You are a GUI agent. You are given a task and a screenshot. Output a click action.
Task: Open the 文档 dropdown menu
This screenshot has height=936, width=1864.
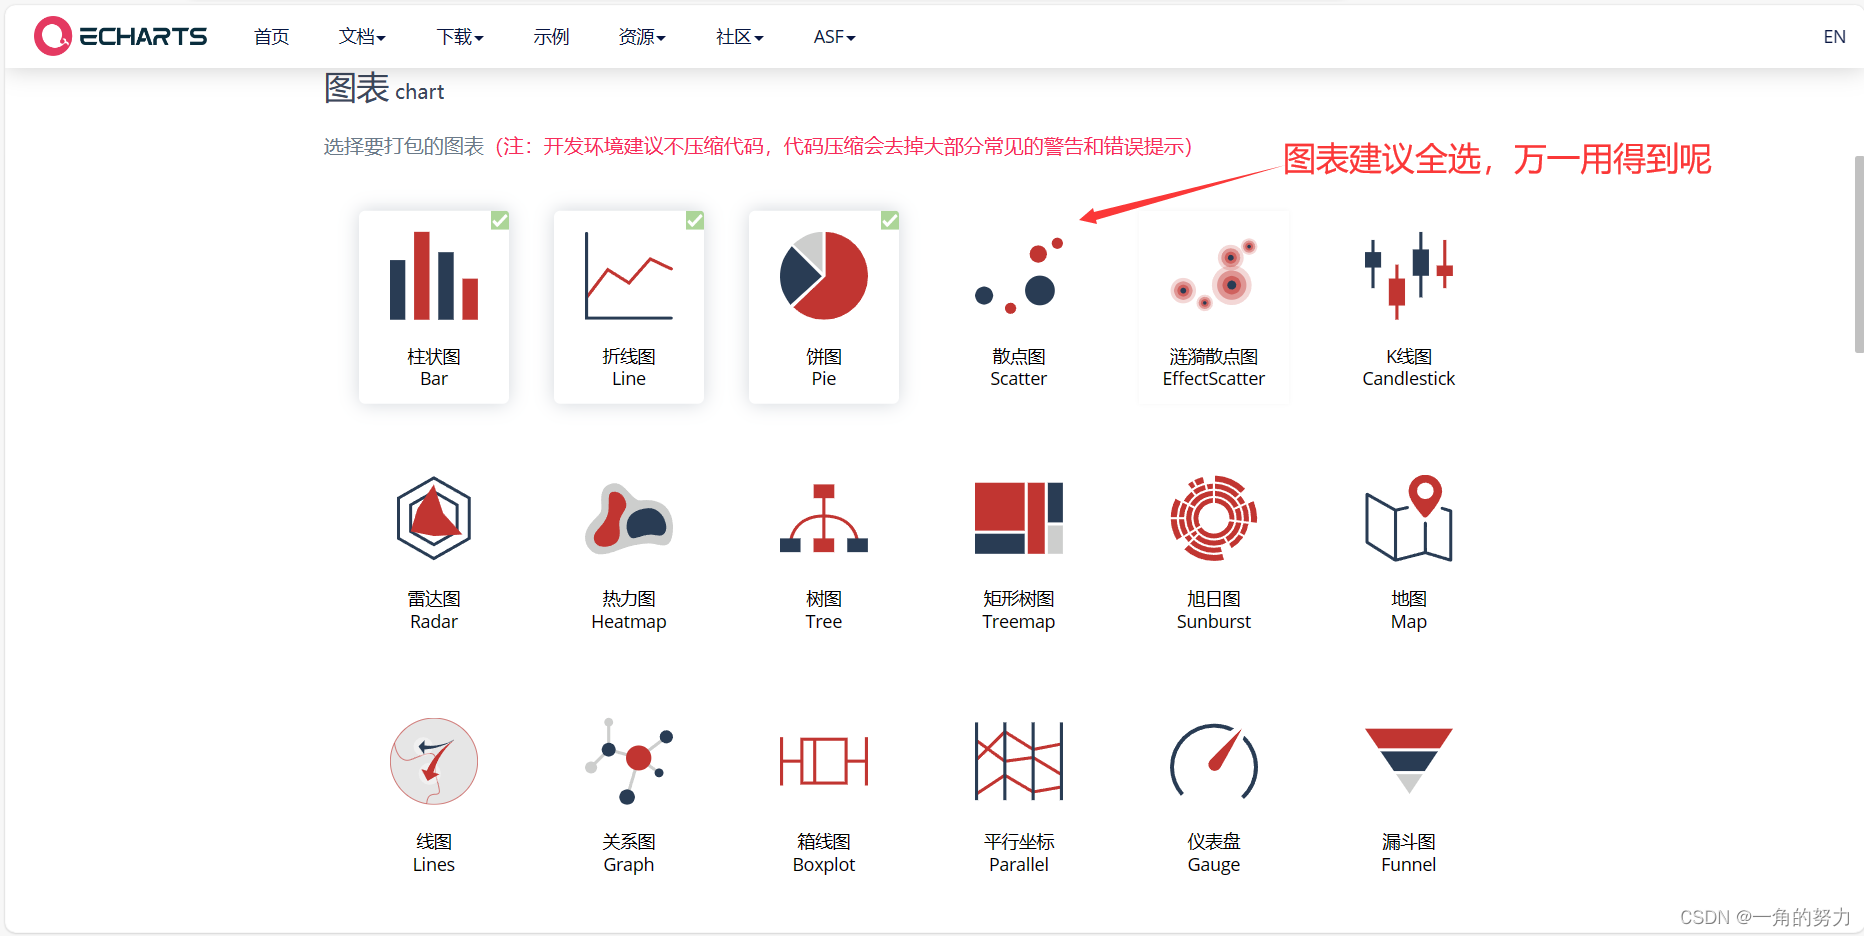coord(361,36)
